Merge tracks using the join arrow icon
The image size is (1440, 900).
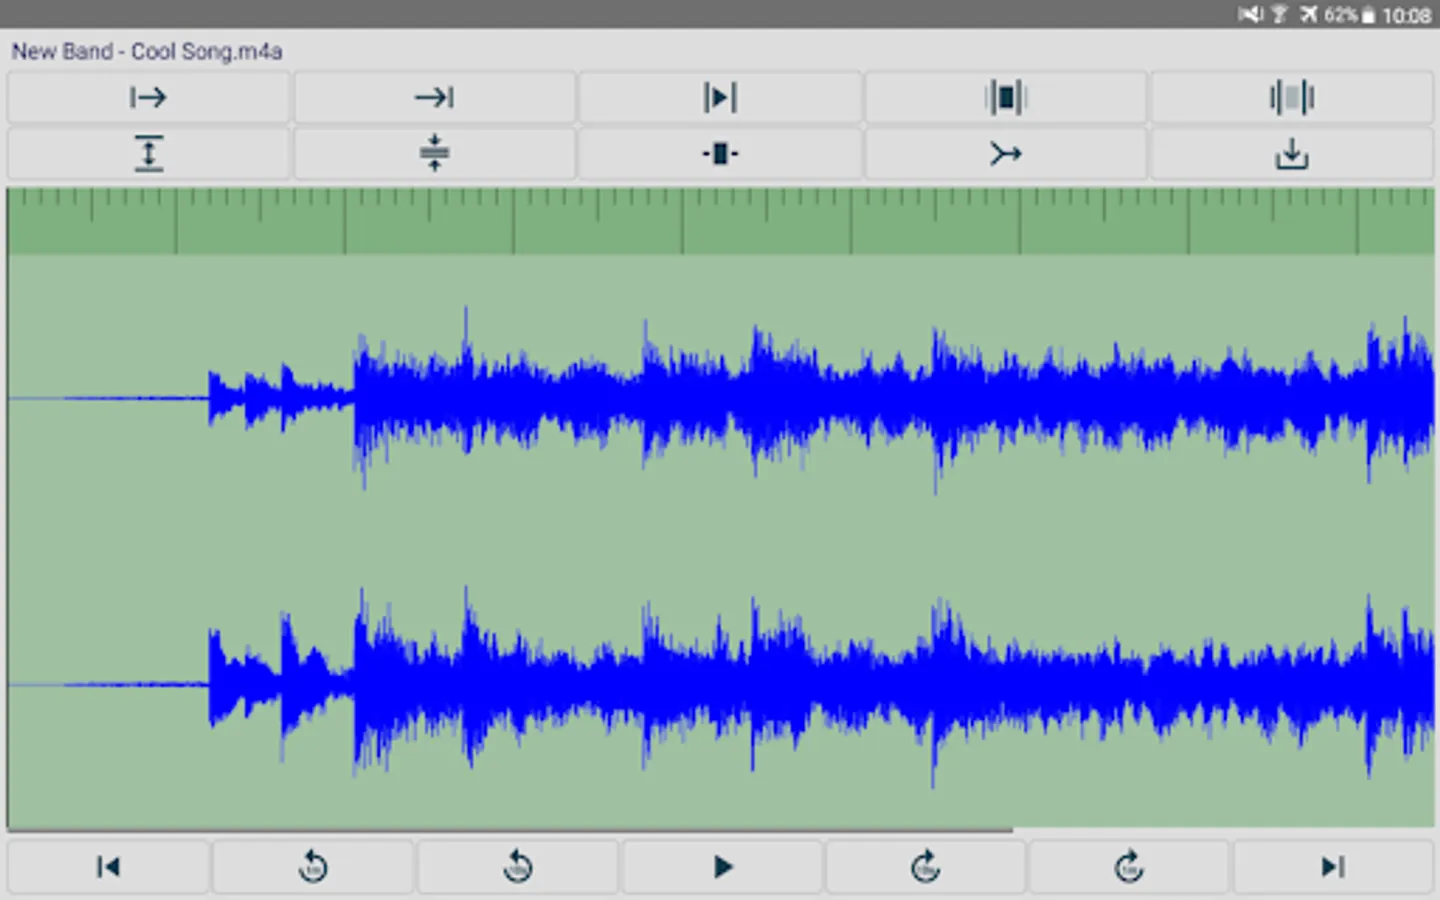1006,154
